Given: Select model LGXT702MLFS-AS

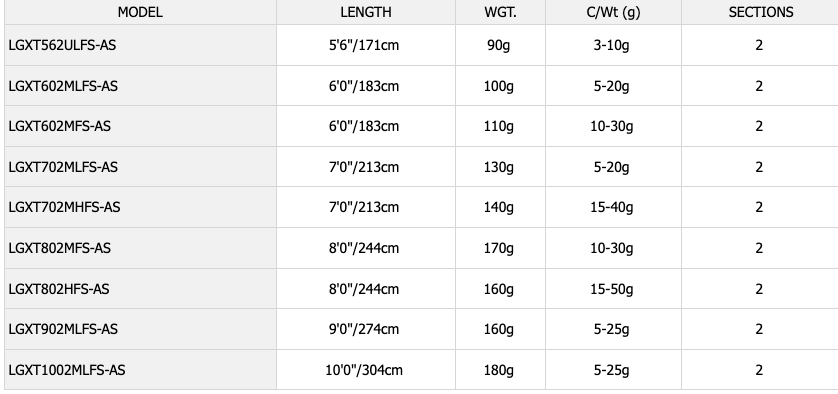Looking at the screenshot, I should pos(63,167).
